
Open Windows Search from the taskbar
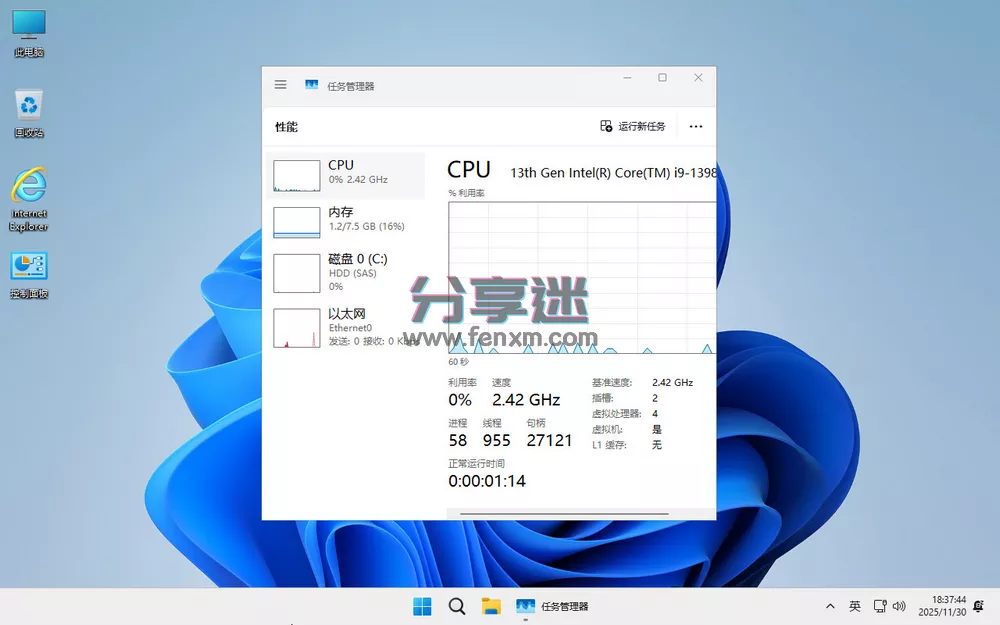455,606
